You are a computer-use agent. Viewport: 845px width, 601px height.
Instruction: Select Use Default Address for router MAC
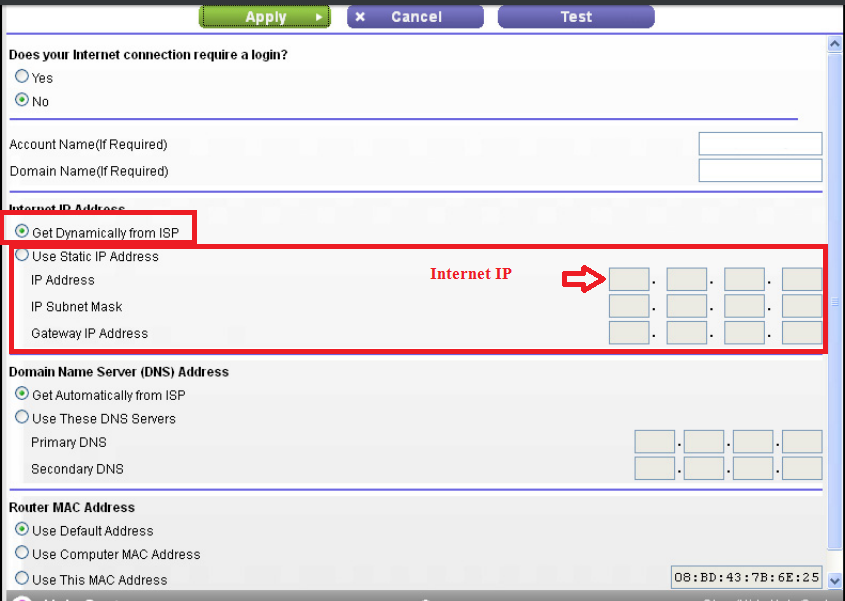point(22,530)
